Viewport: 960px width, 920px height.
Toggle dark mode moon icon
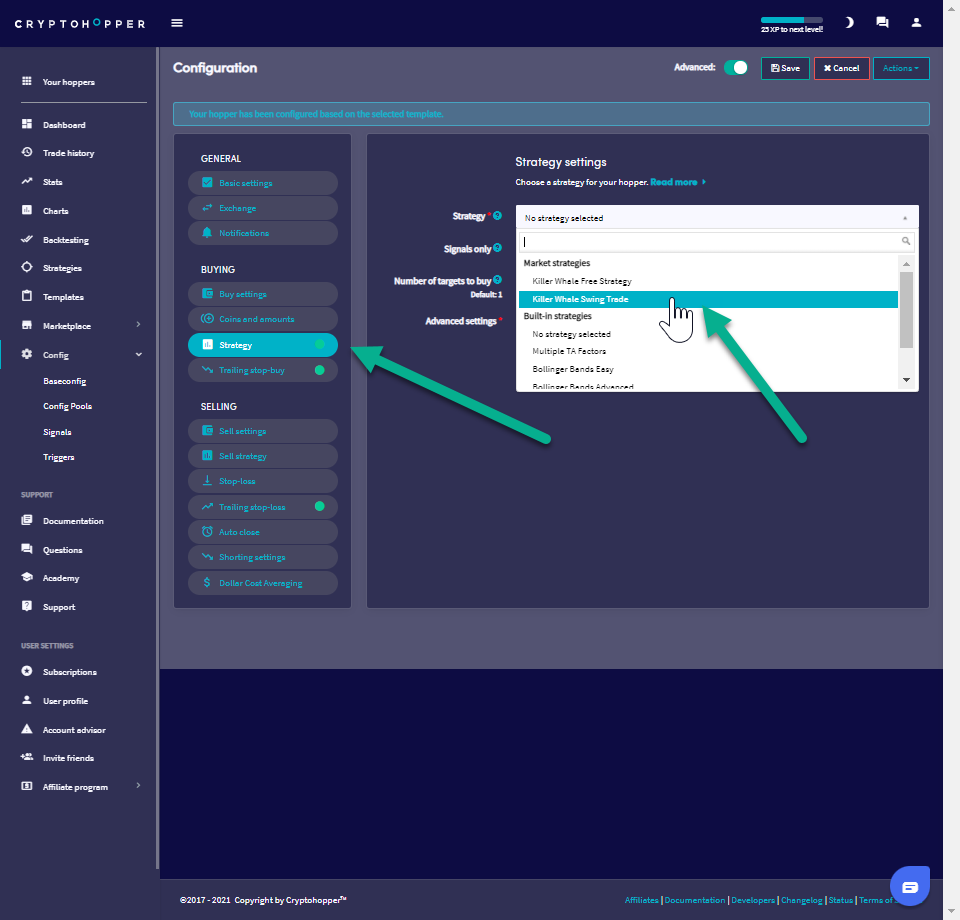coord(849,22)
